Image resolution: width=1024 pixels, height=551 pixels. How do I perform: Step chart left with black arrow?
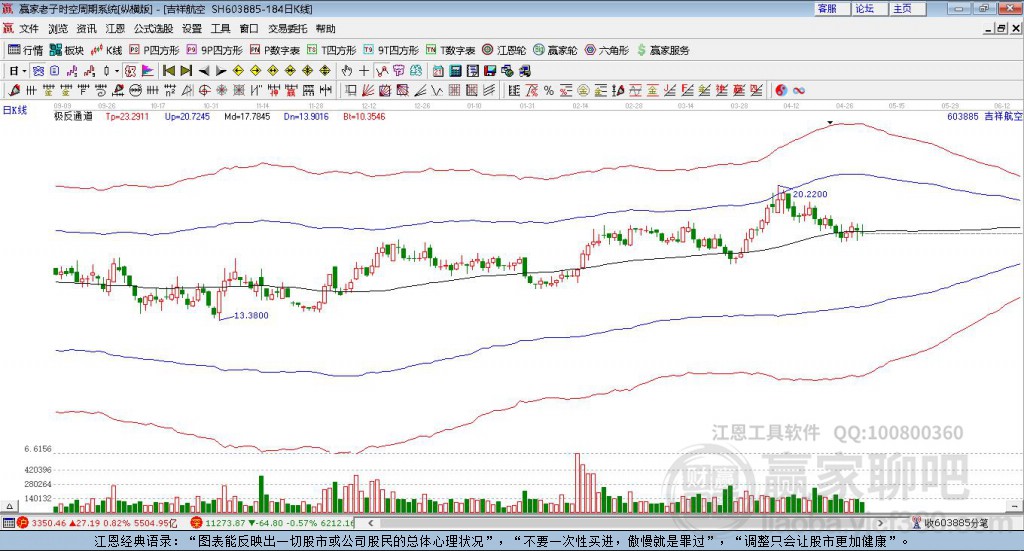(204, 71)
